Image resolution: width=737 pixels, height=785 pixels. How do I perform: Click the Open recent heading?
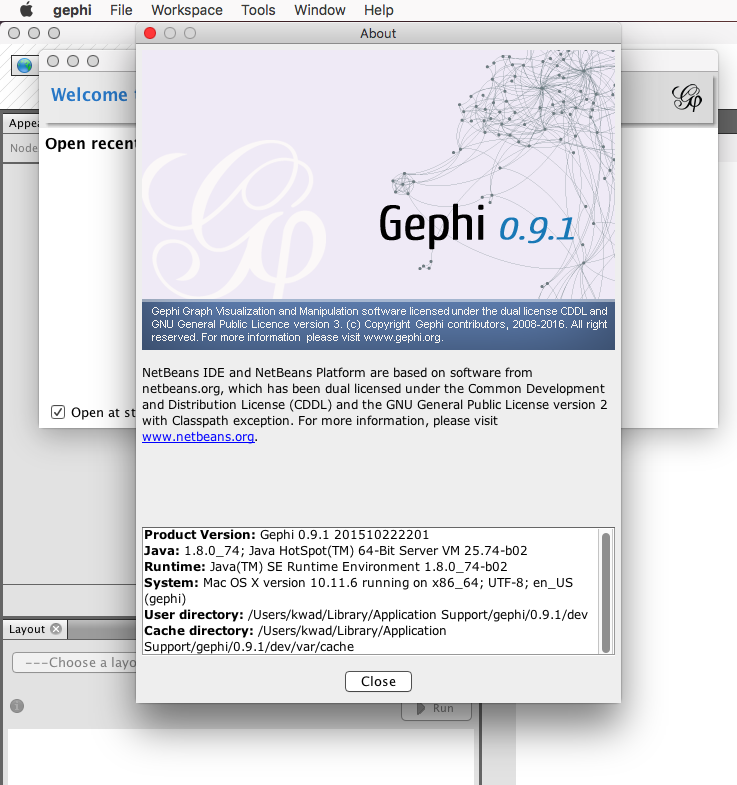click(90, 144)
